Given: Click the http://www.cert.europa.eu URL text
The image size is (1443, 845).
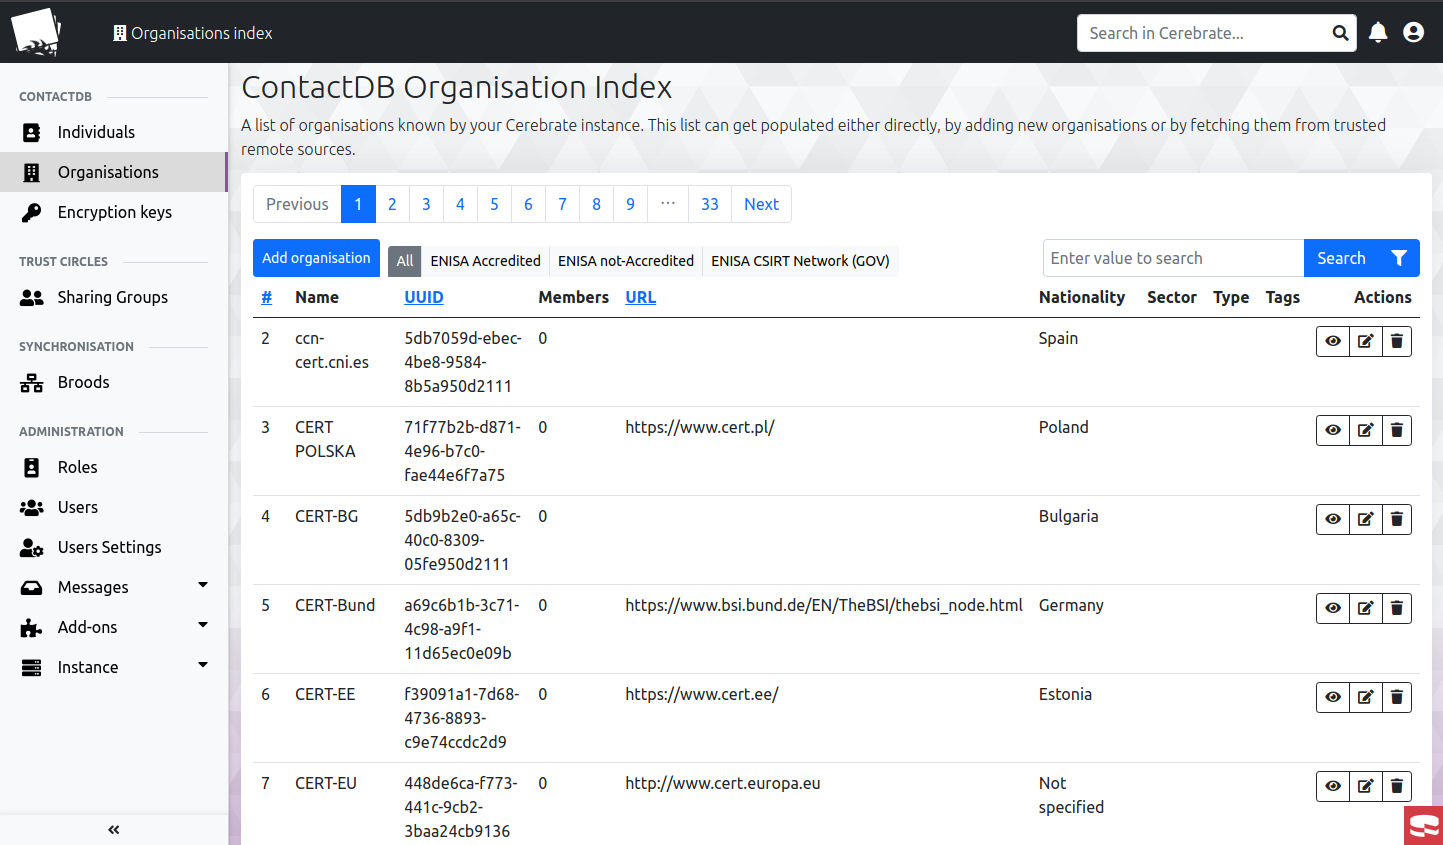Looking at the screenshot, I should click(723, 783).
